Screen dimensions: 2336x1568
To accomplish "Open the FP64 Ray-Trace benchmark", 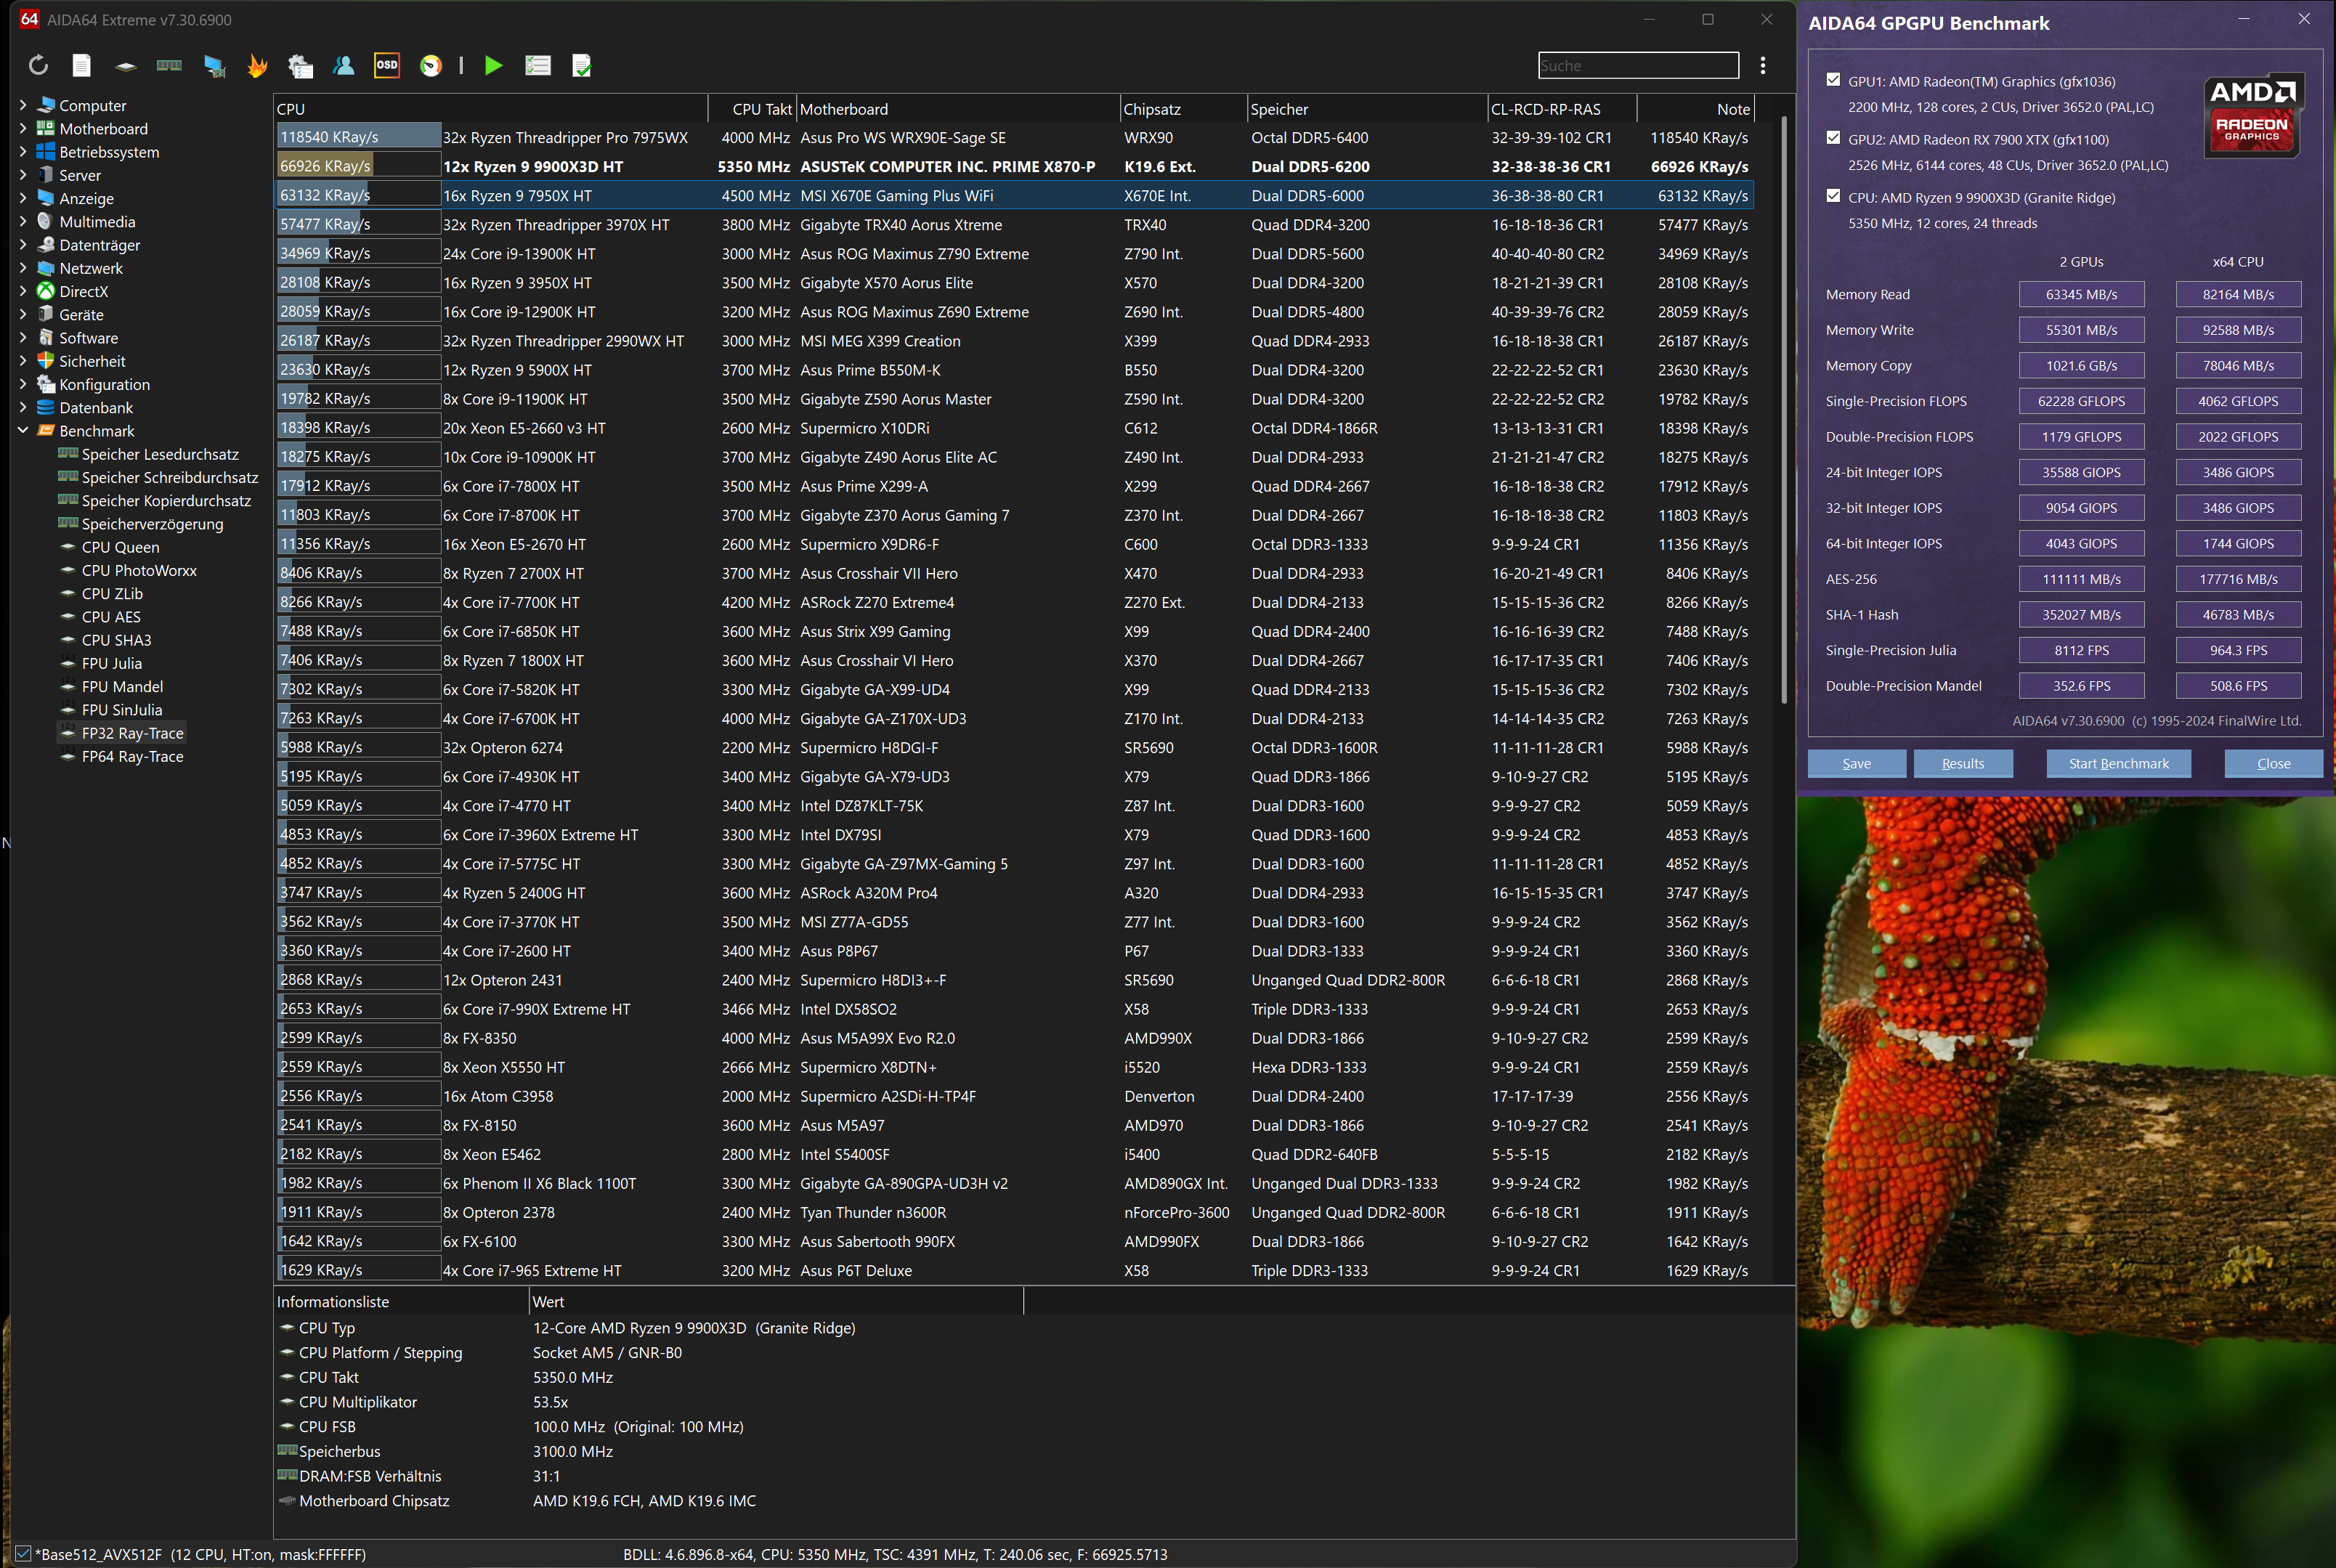I will 132,756.
